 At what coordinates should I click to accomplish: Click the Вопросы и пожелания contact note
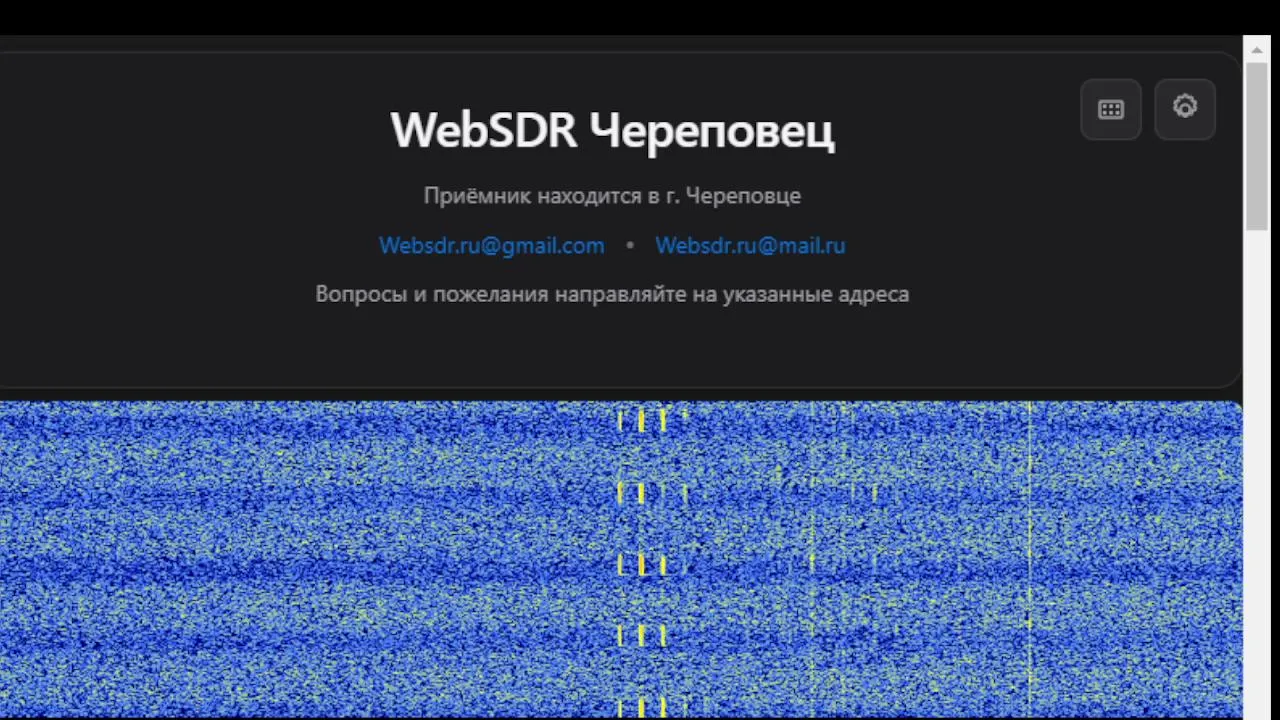[612, 294]
